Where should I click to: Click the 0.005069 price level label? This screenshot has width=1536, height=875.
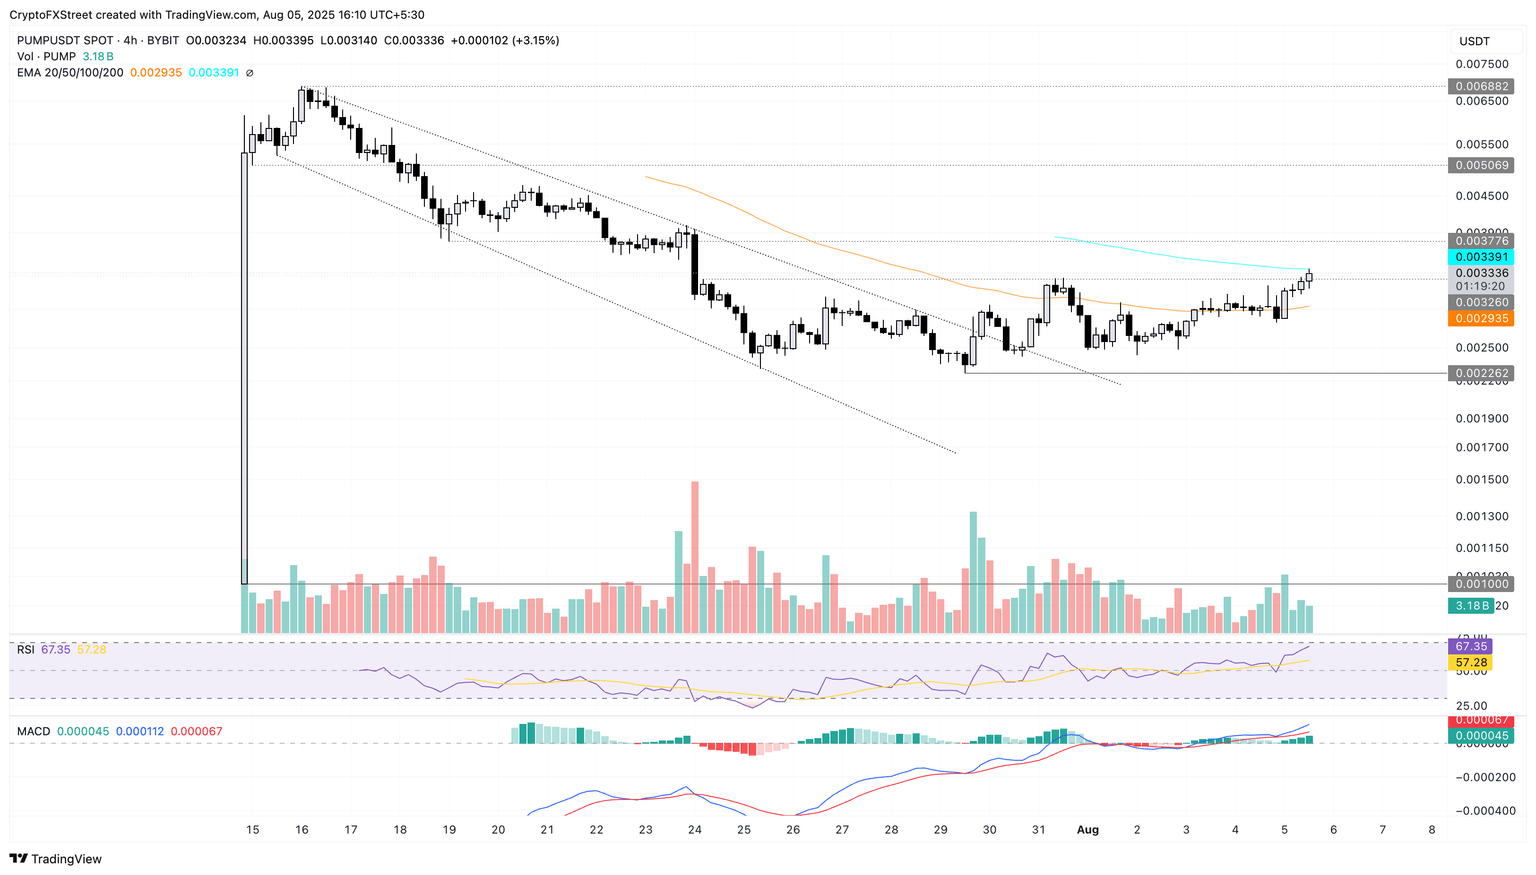click(1481, 165)
